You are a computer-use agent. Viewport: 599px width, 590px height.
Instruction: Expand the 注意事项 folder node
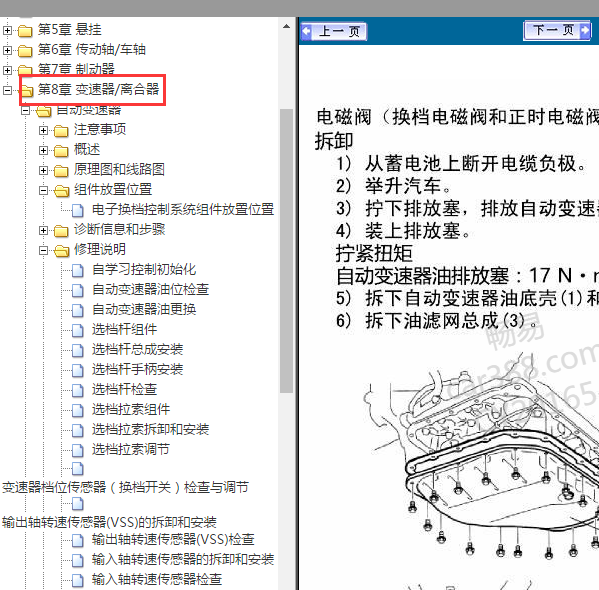(44, 130)
